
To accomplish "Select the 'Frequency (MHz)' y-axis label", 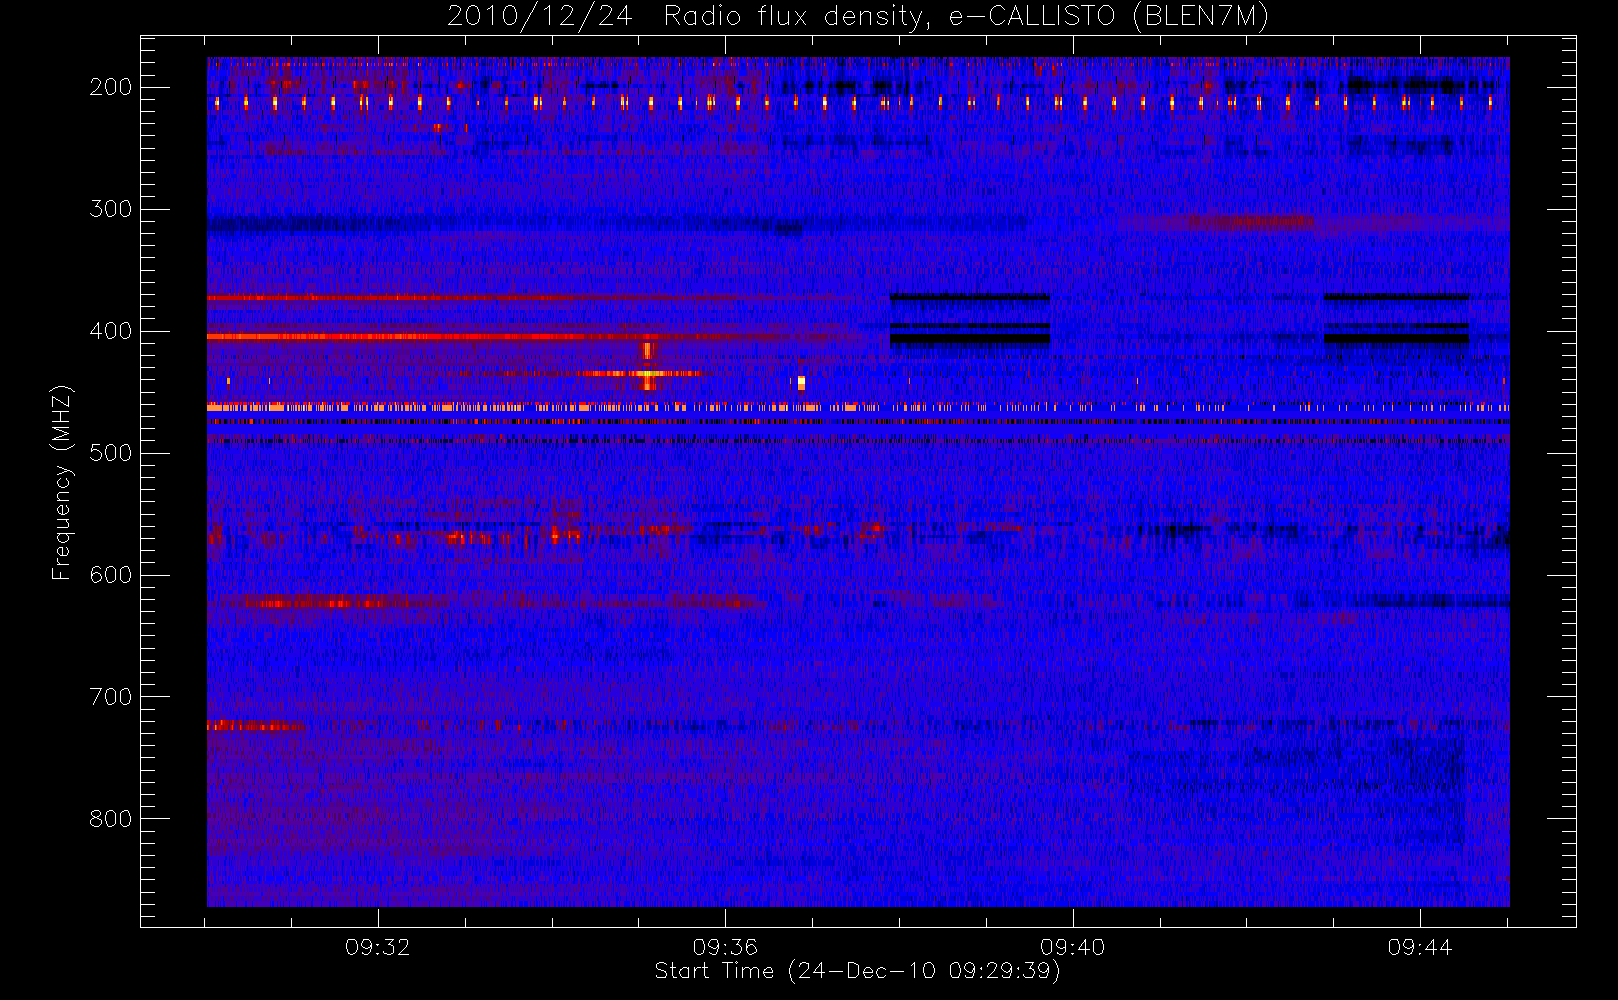I will point(62,482).
